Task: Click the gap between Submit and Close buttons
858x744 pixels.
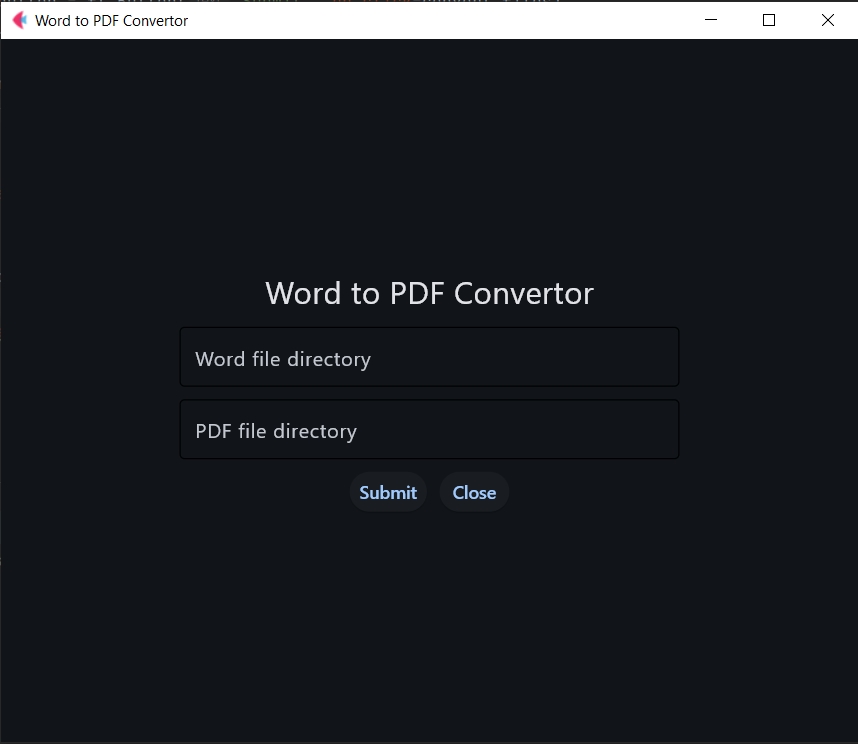Action: (x=433, y=492)
